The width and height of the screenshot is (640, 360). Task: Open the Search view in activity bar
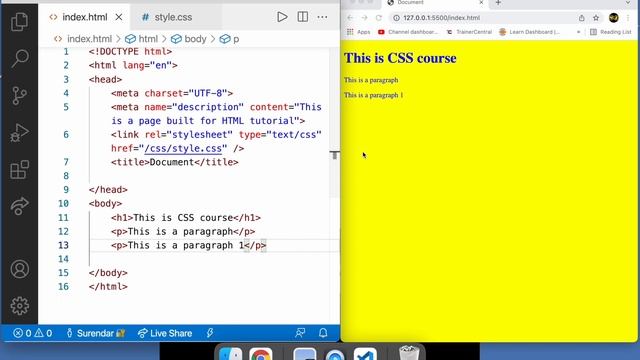pyautogui.click(x=20, y=58)
